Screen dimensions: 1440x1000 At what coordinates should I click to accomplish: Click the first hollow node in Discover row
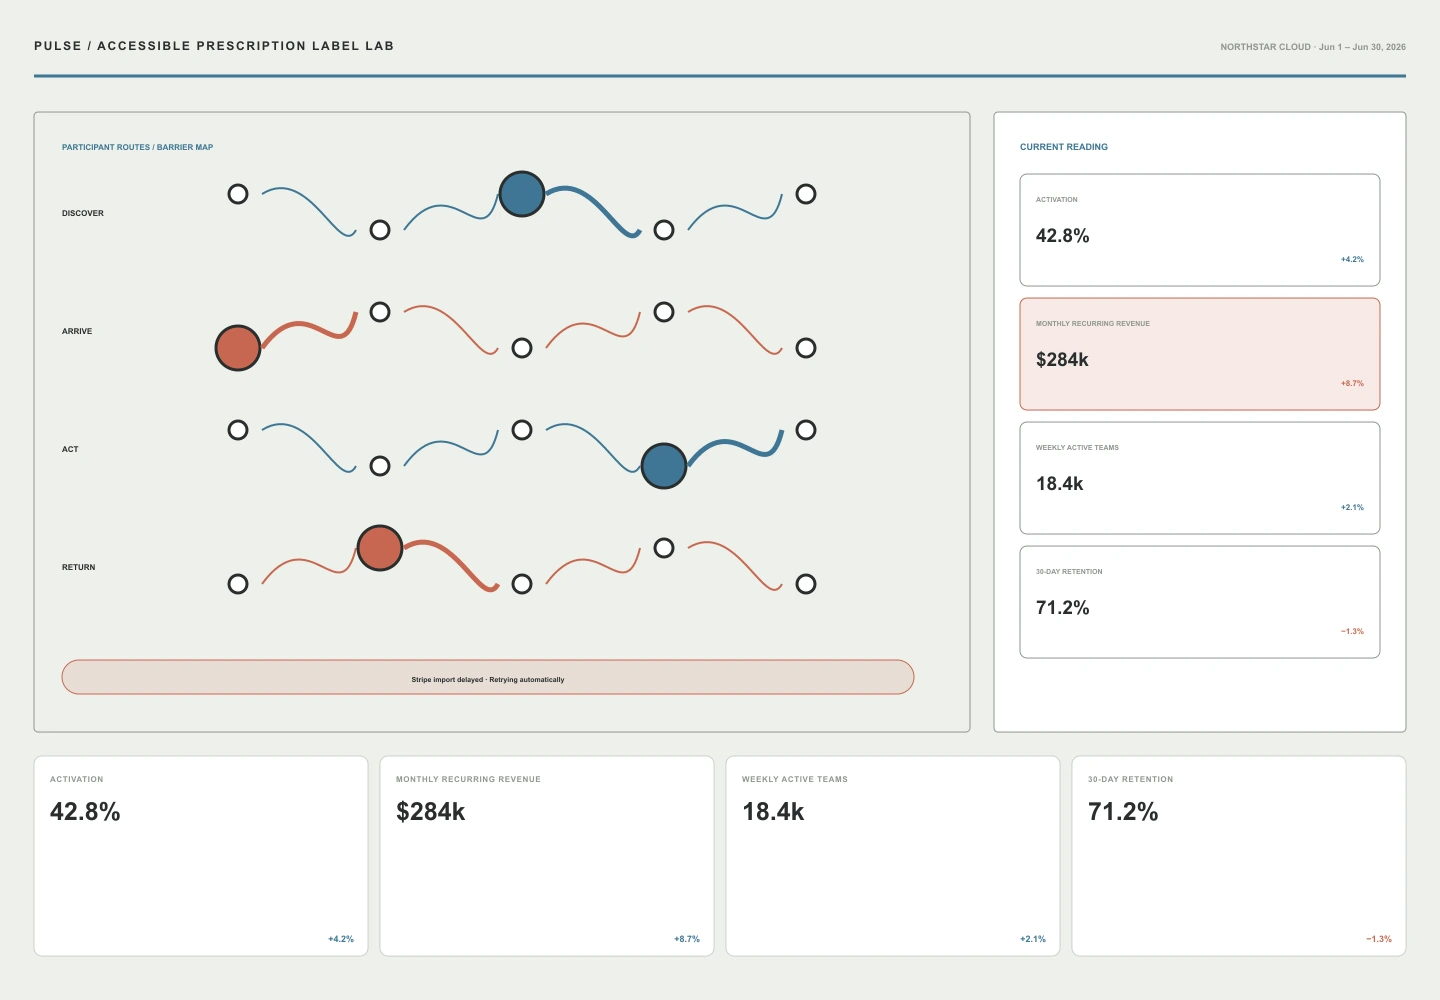238,194
